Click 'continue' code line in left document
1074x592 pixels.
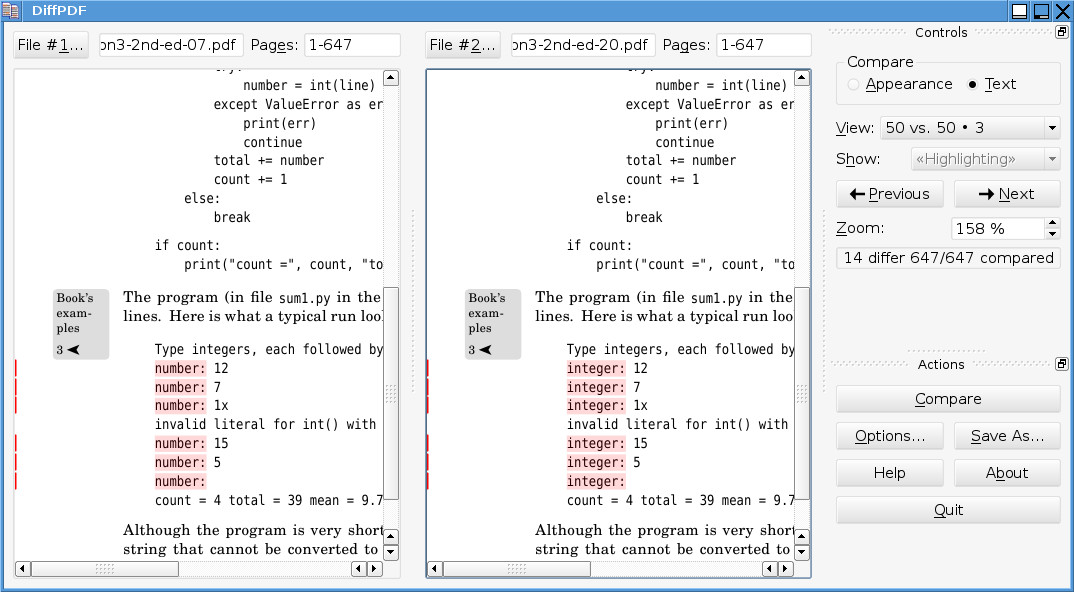pyautogui.click(x=273, y=143)
